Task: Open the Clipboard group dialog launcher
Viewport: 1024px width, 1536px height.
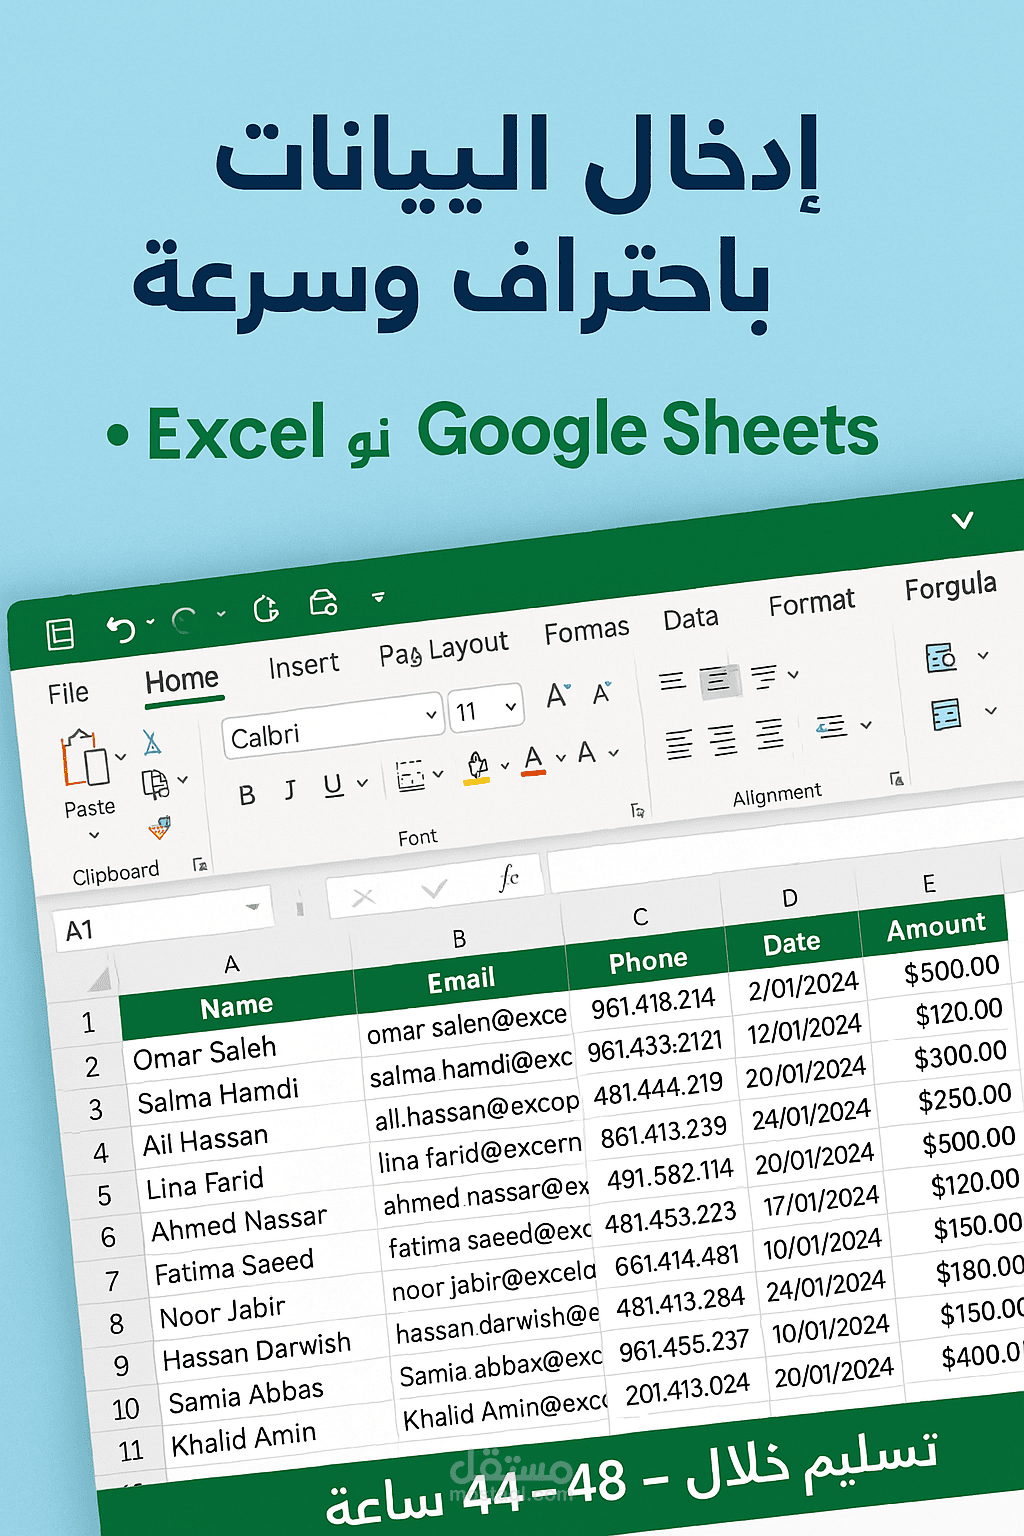Action: coord(200,864)
